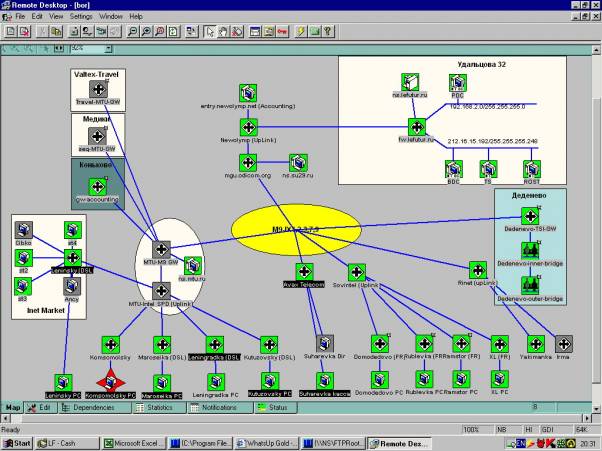
Task: Select the Dedenevo-TSI-GW router node
Action: pyautogui.click(x=530, y=216)
